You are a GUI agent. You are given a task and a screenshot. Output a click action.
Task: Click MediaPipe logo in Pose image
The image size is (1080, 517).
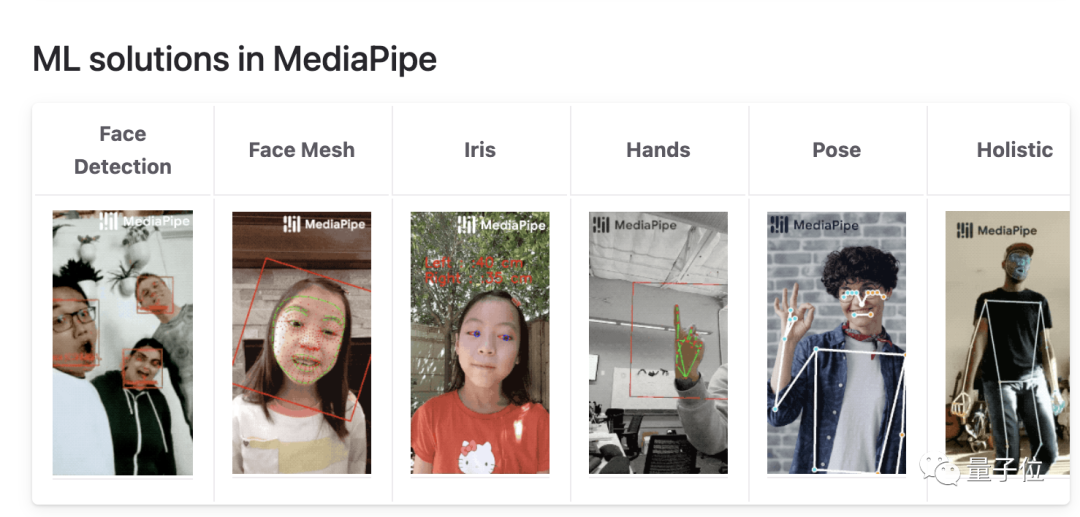pos(815,225)
